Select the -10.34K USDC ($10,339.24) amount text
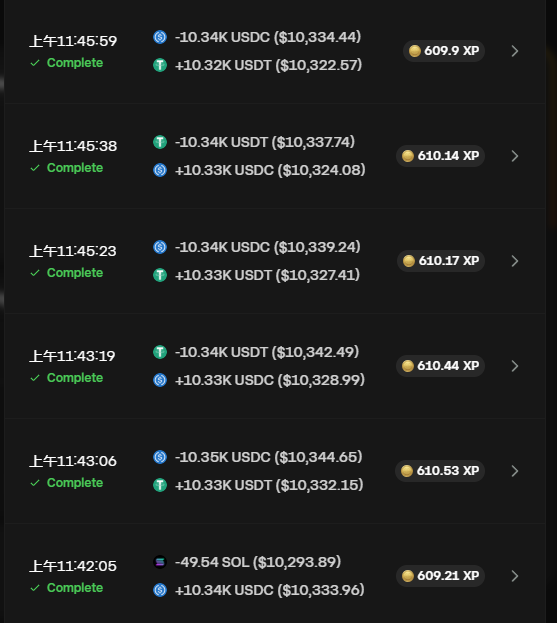The width and height of the screenshot is (557, 623). [x=268, y=247]
